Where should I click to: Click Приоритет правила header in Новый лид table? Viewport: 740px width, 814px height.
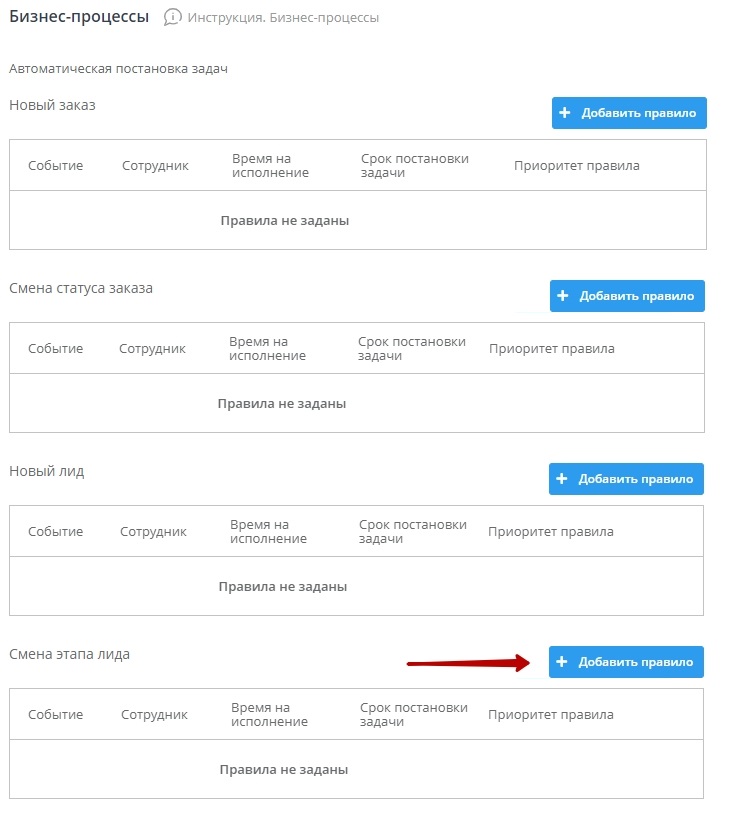(550, 532)
